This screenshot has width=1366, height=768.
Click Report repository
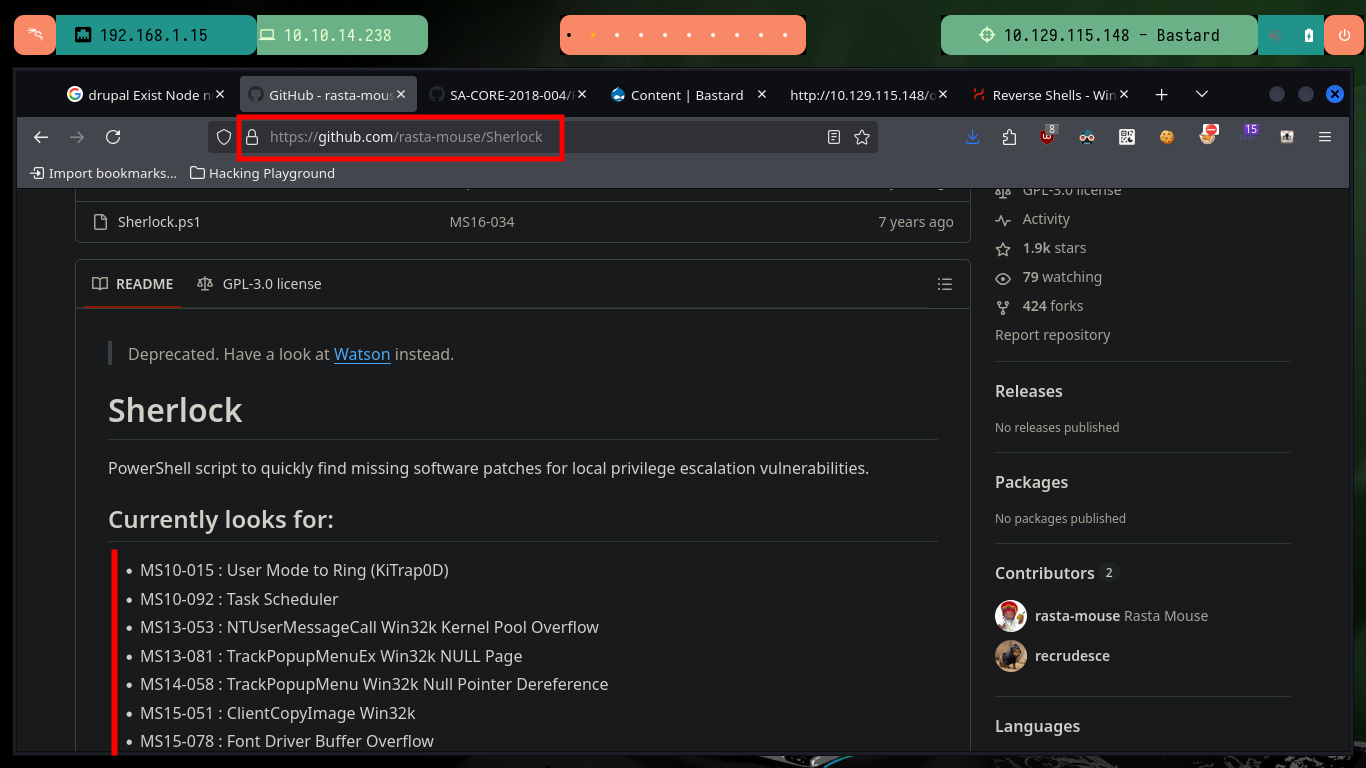coord(1052,335)
